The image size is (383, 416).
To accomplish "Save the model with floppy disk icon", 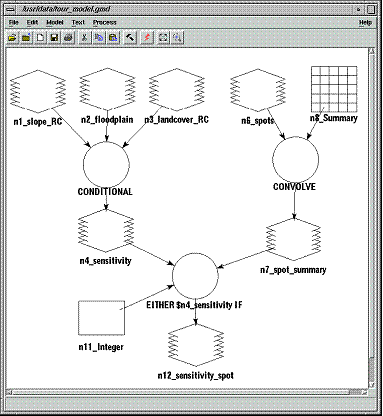I will tap(54, 37).
